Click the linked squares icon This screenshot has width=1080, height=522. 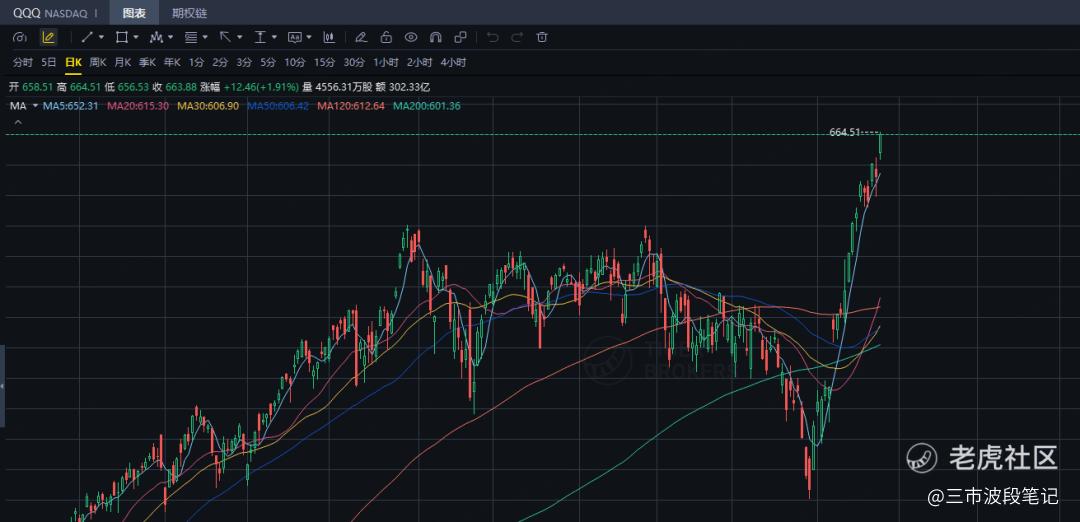[461, 37]
